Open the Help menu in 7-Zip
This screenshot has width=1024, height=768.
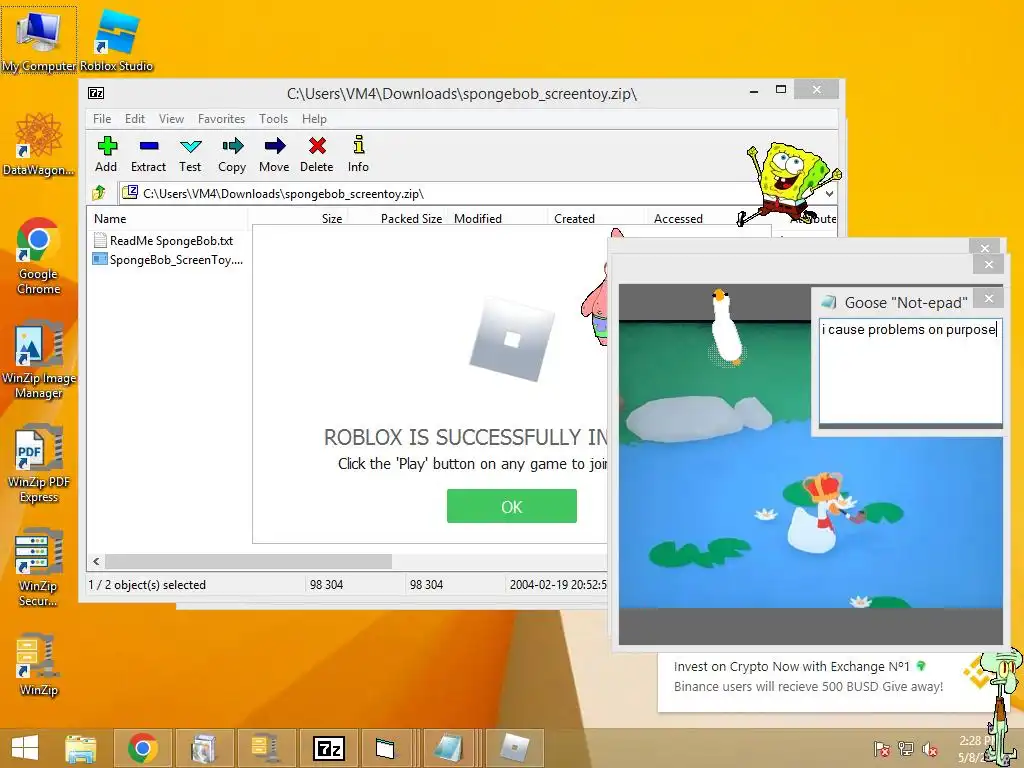[x=314, y=119]
